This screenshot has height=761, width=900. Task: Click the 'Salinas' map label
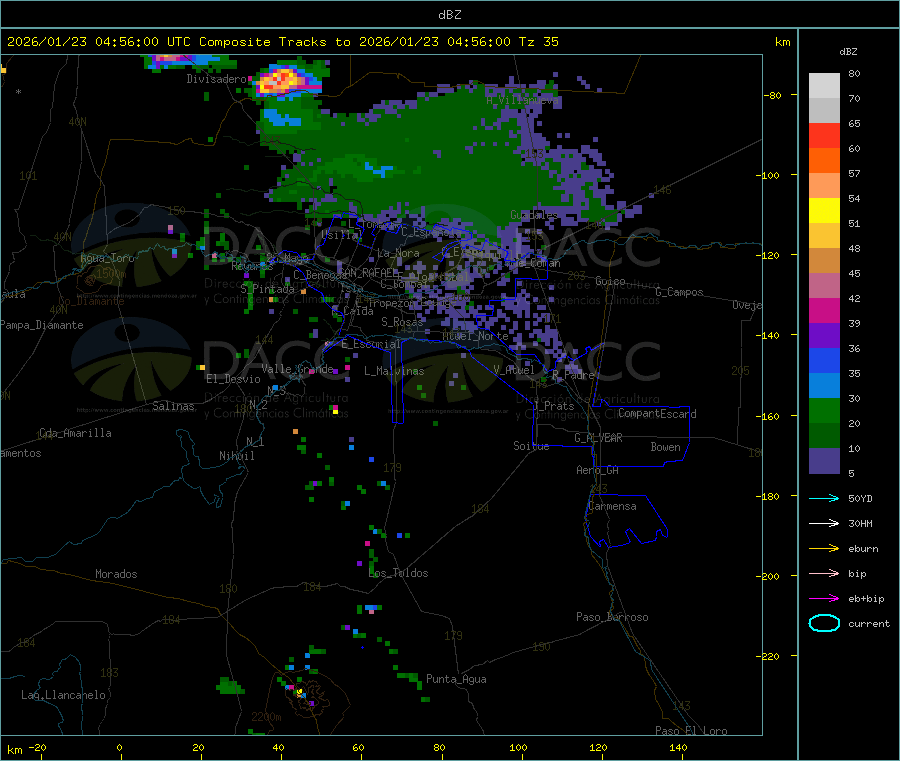point(173,406)
